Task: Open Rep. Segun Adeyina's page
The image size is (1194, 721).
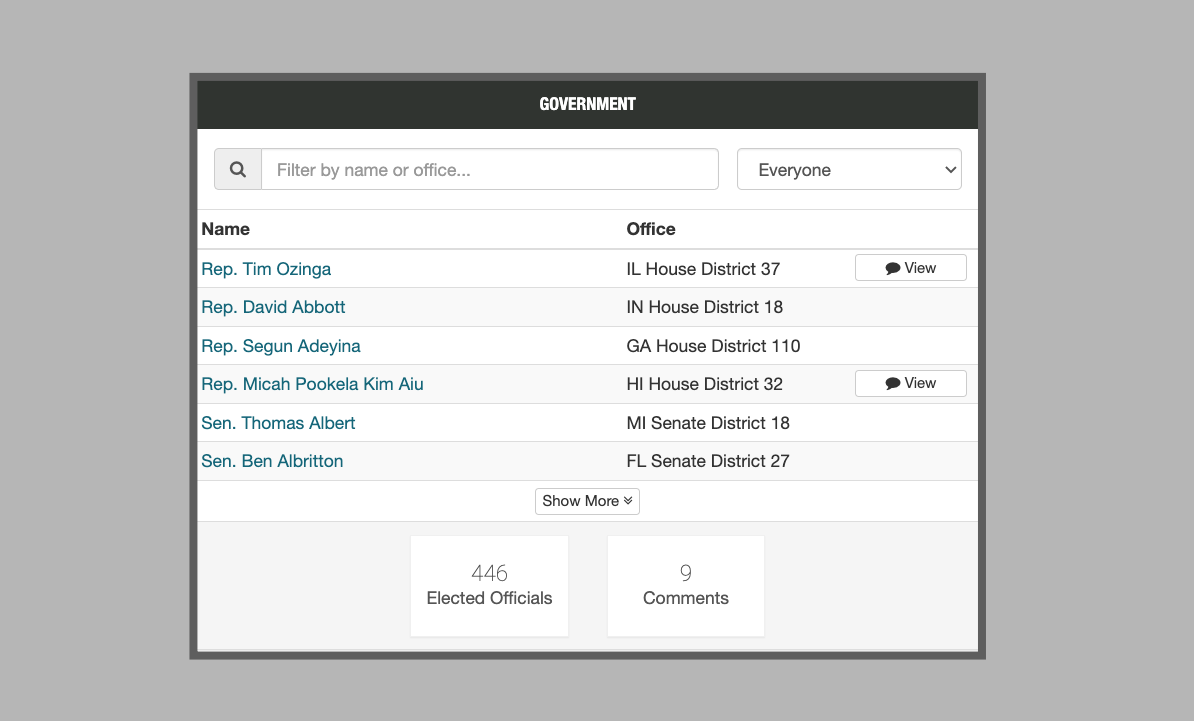Action: click(281, 346)
